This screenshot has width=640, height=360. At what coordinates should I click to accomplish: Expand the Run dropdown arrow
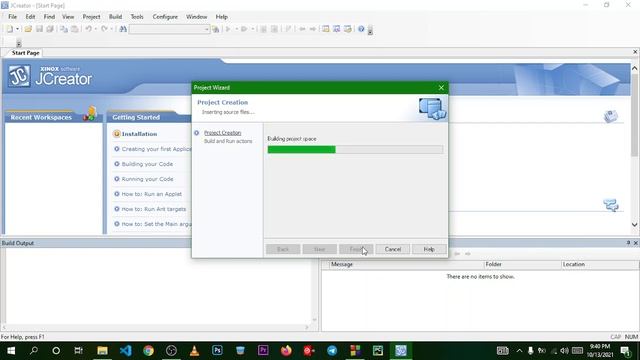[x=236, y=29]
